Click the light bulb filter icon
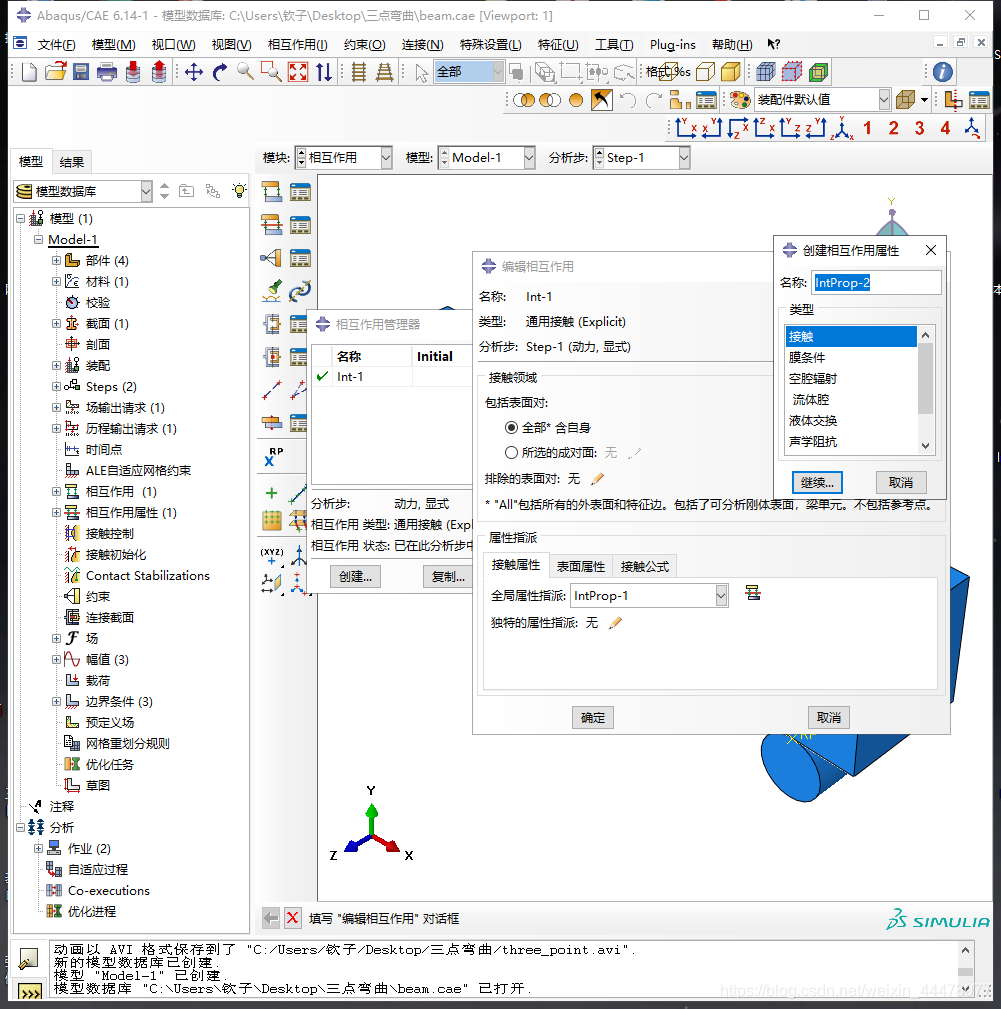Viewport: 1001px width, 1009px height. click(x=239, y=190)
